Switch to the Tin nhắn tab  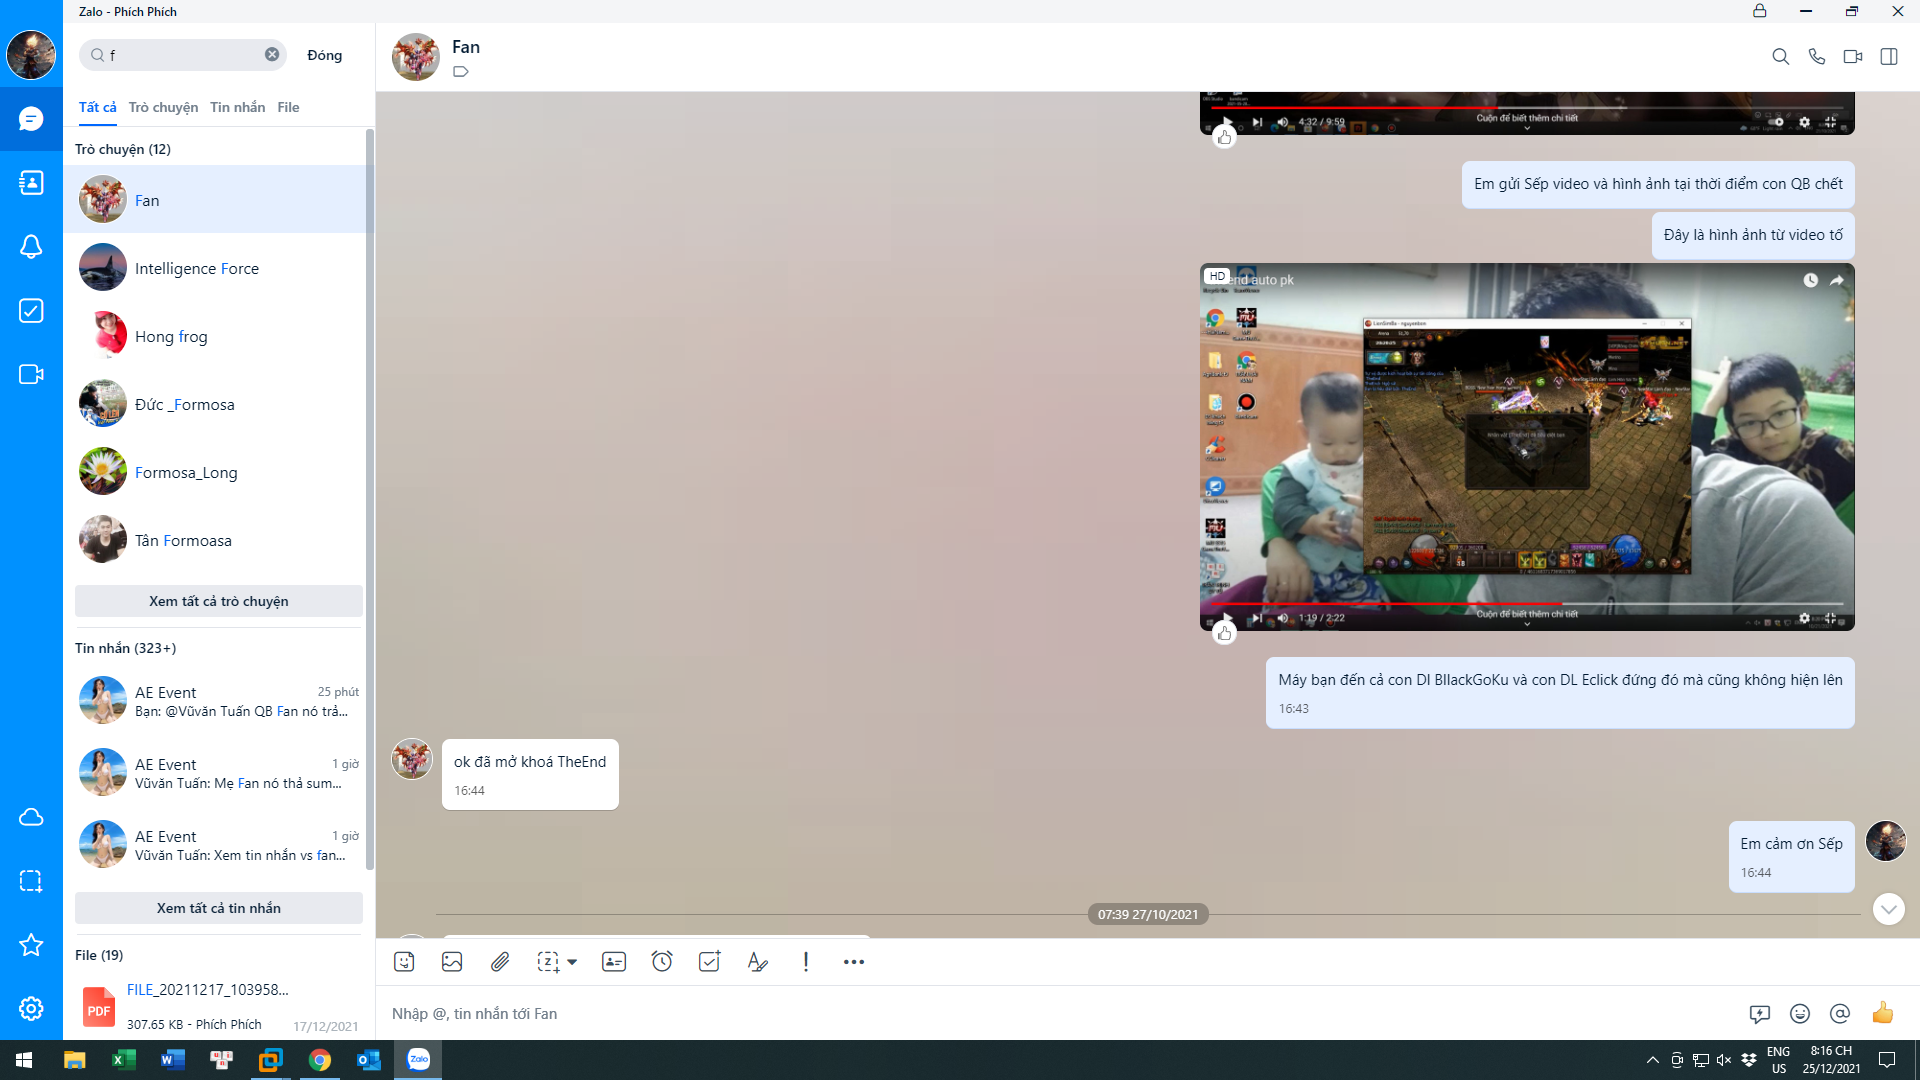tap(237, 107)
